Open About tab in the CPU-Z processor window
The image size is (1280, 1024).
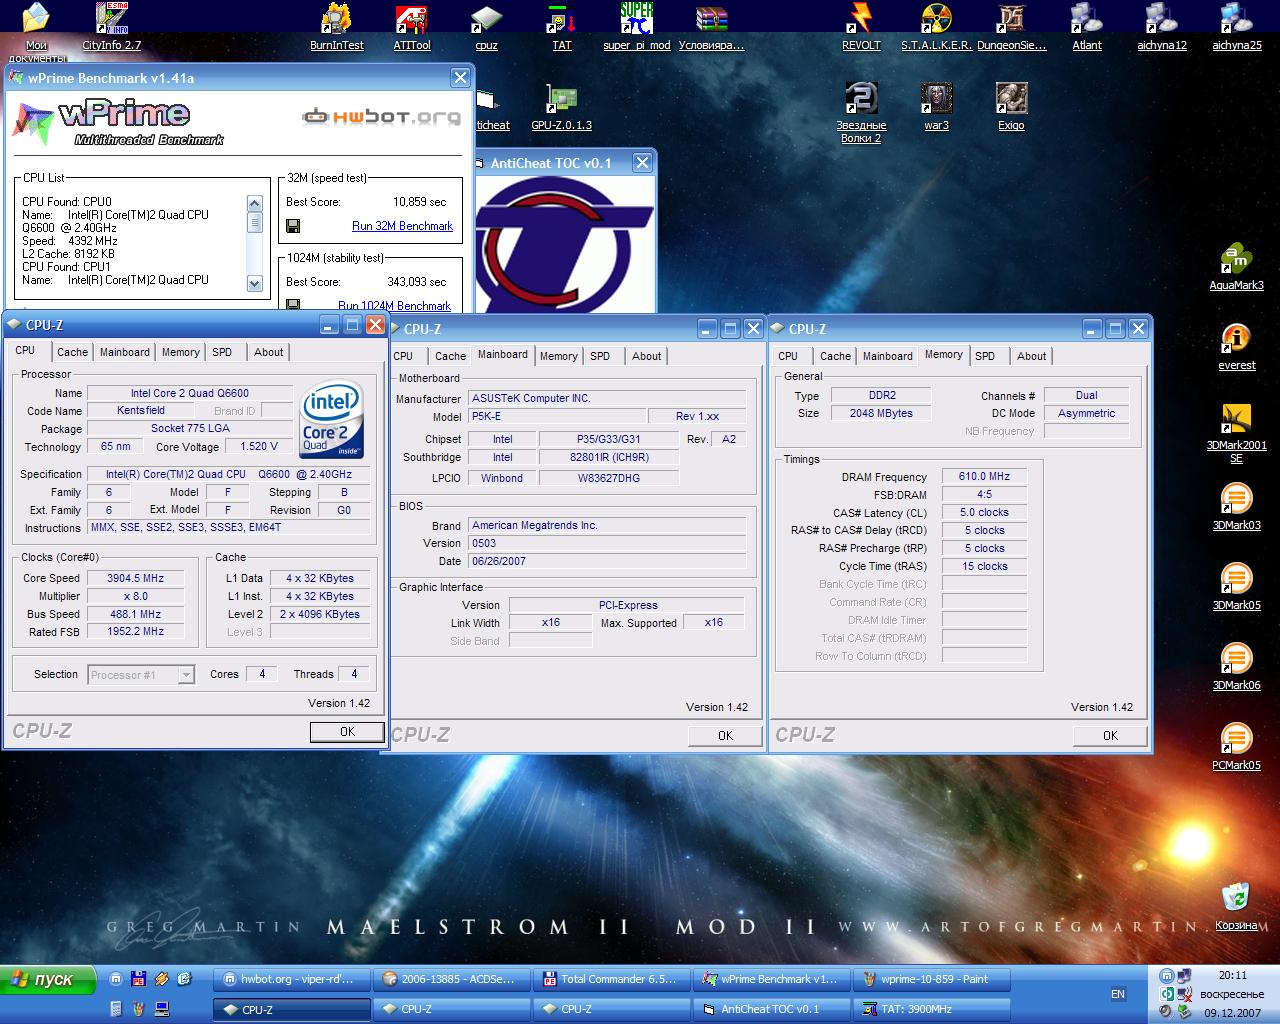268,352
